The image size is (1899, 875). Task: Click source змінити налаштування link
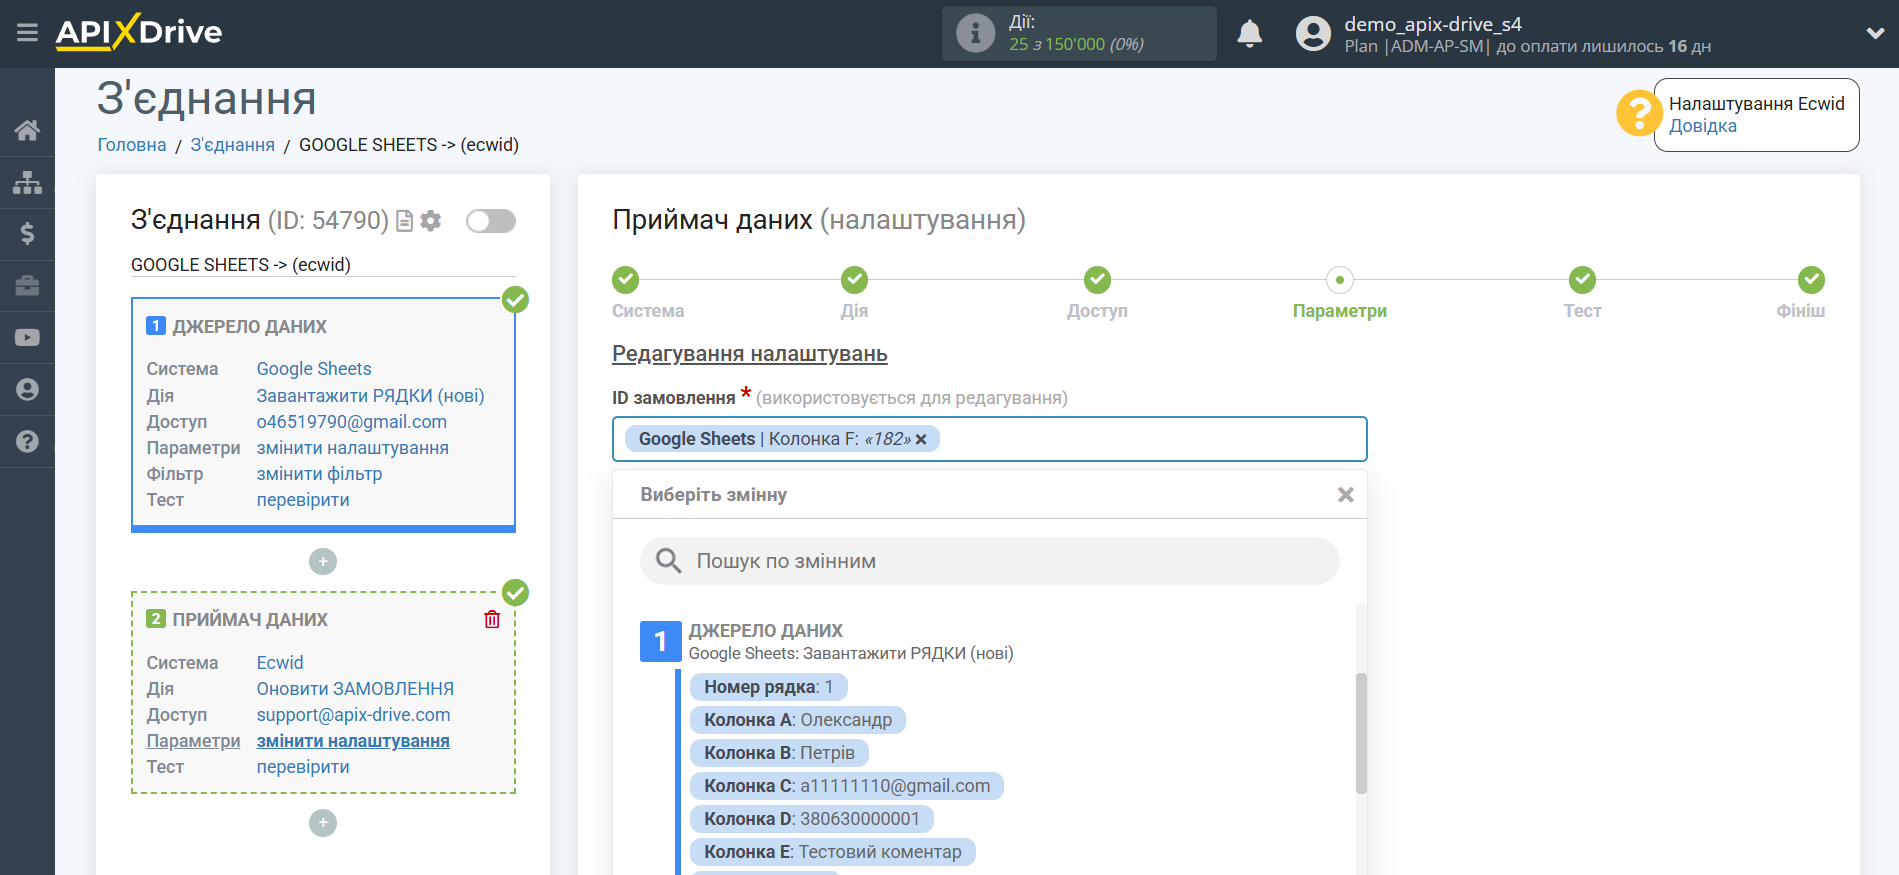coord(352,448)
